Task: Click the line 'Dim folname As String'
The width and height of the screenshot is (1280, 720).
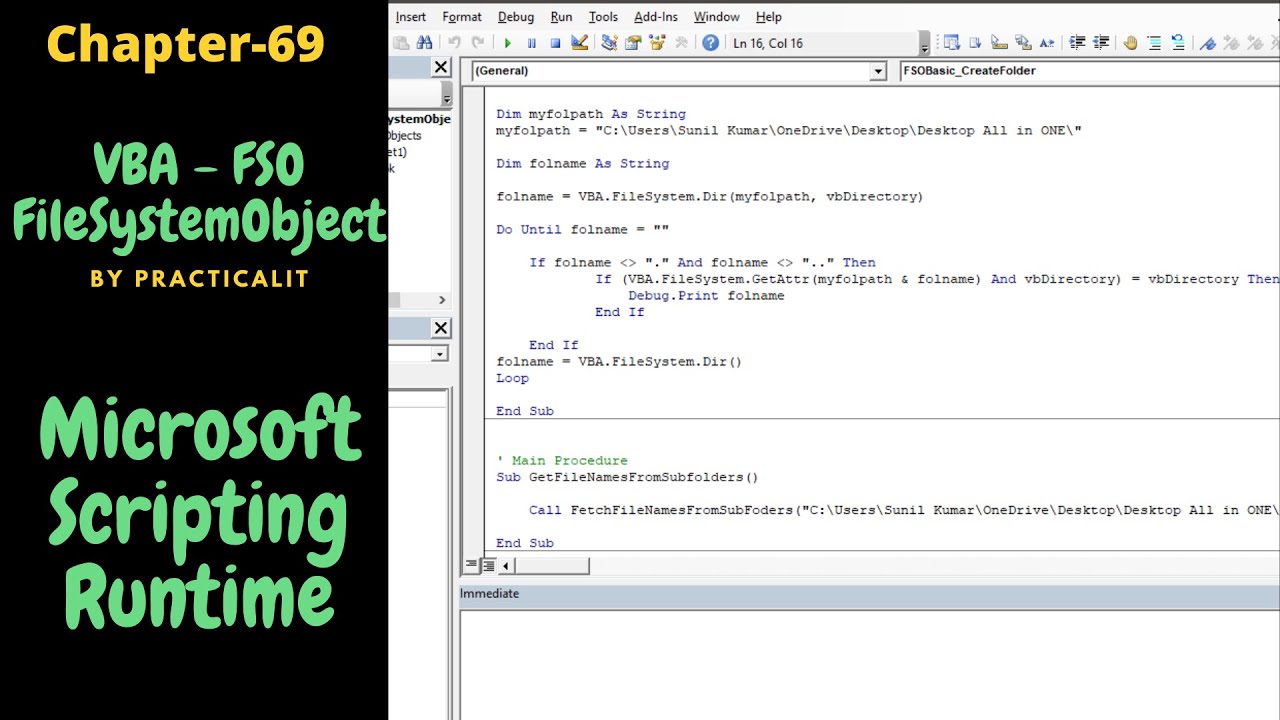Action: (x=583, y=163)
